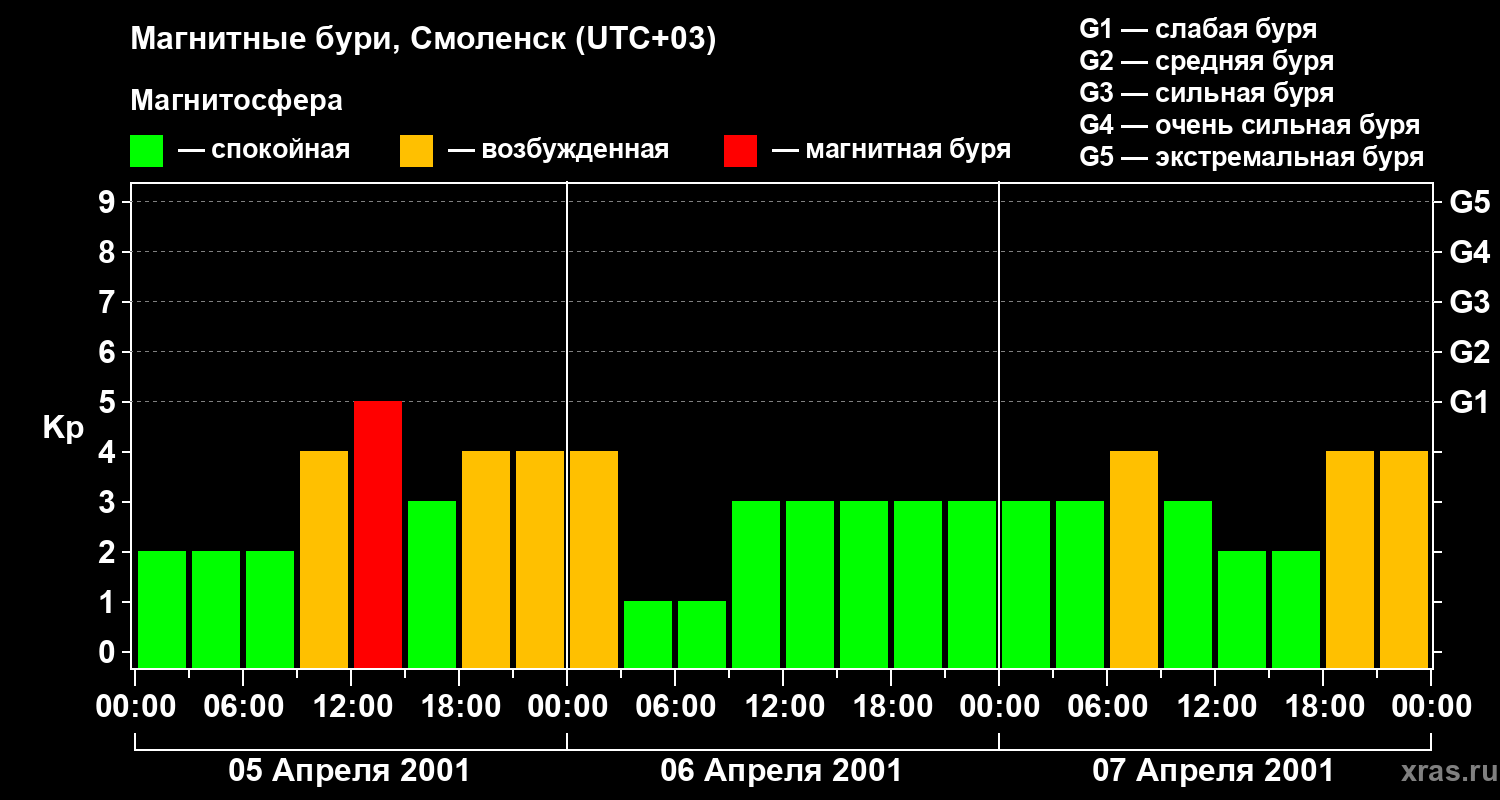Click the 12:00 time label under 05 April
Screen dimensions: 1500x800
point(351,707)
